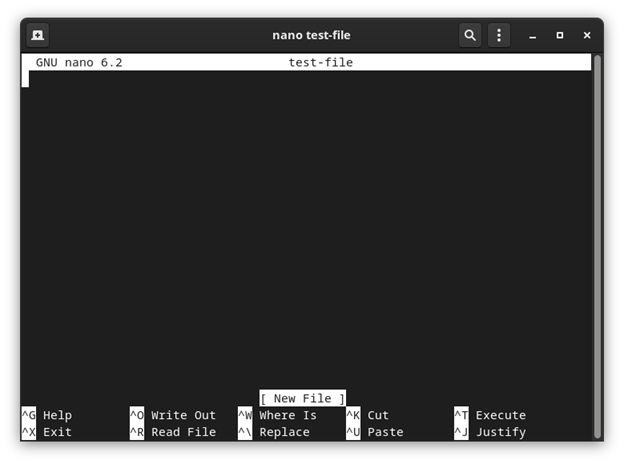This screenshot has height=464, width=624.
Task: Open a new tab with the header icon
Action: [38, 35]
